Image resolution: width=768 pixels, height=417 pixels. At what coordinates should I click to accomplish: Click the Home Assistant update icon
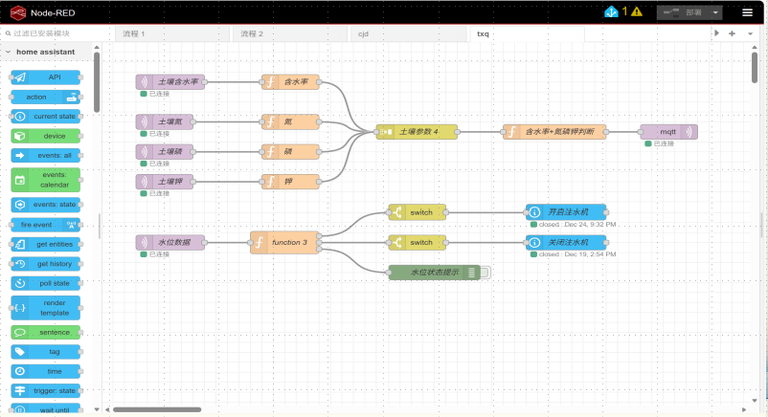611,12
